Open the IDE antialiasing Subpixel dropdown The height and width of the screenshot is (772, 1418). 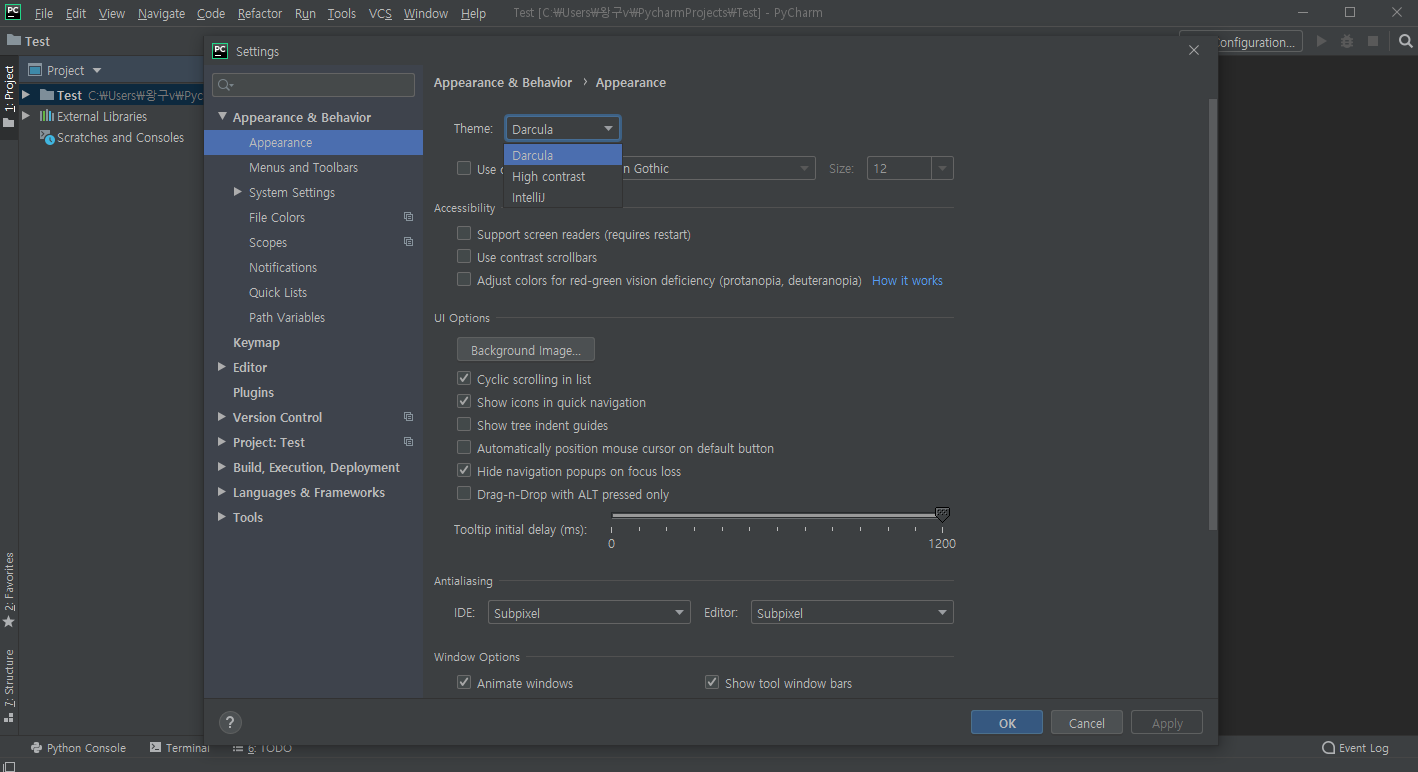point(589,613)
